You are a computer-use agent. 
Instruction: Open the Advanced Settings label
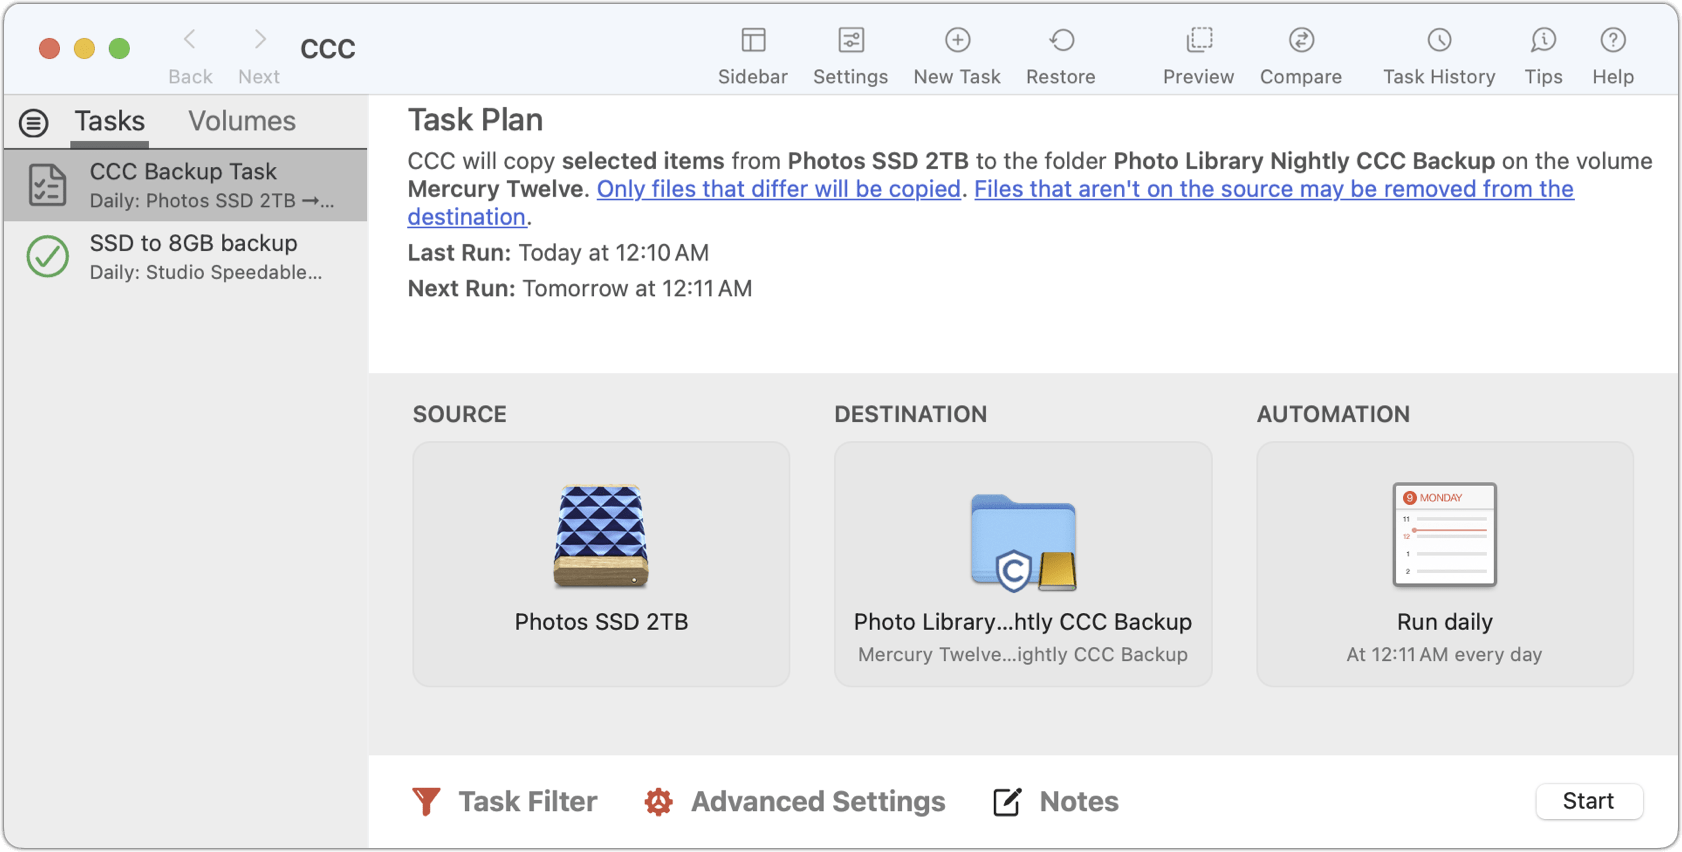coord(818,802)
